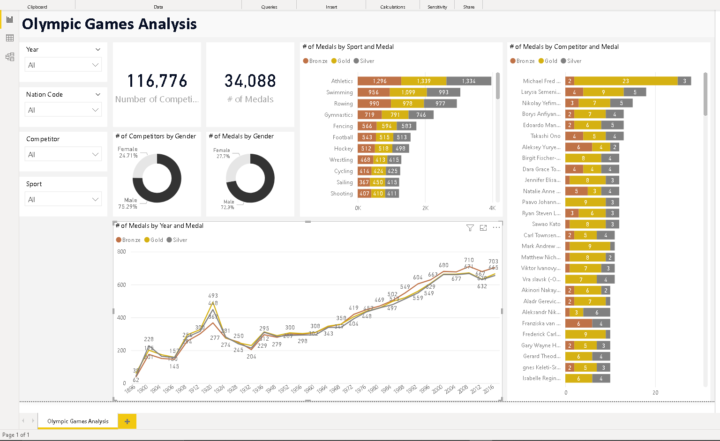Click the # of Medals by Sport title

click(x=348, y=47)
